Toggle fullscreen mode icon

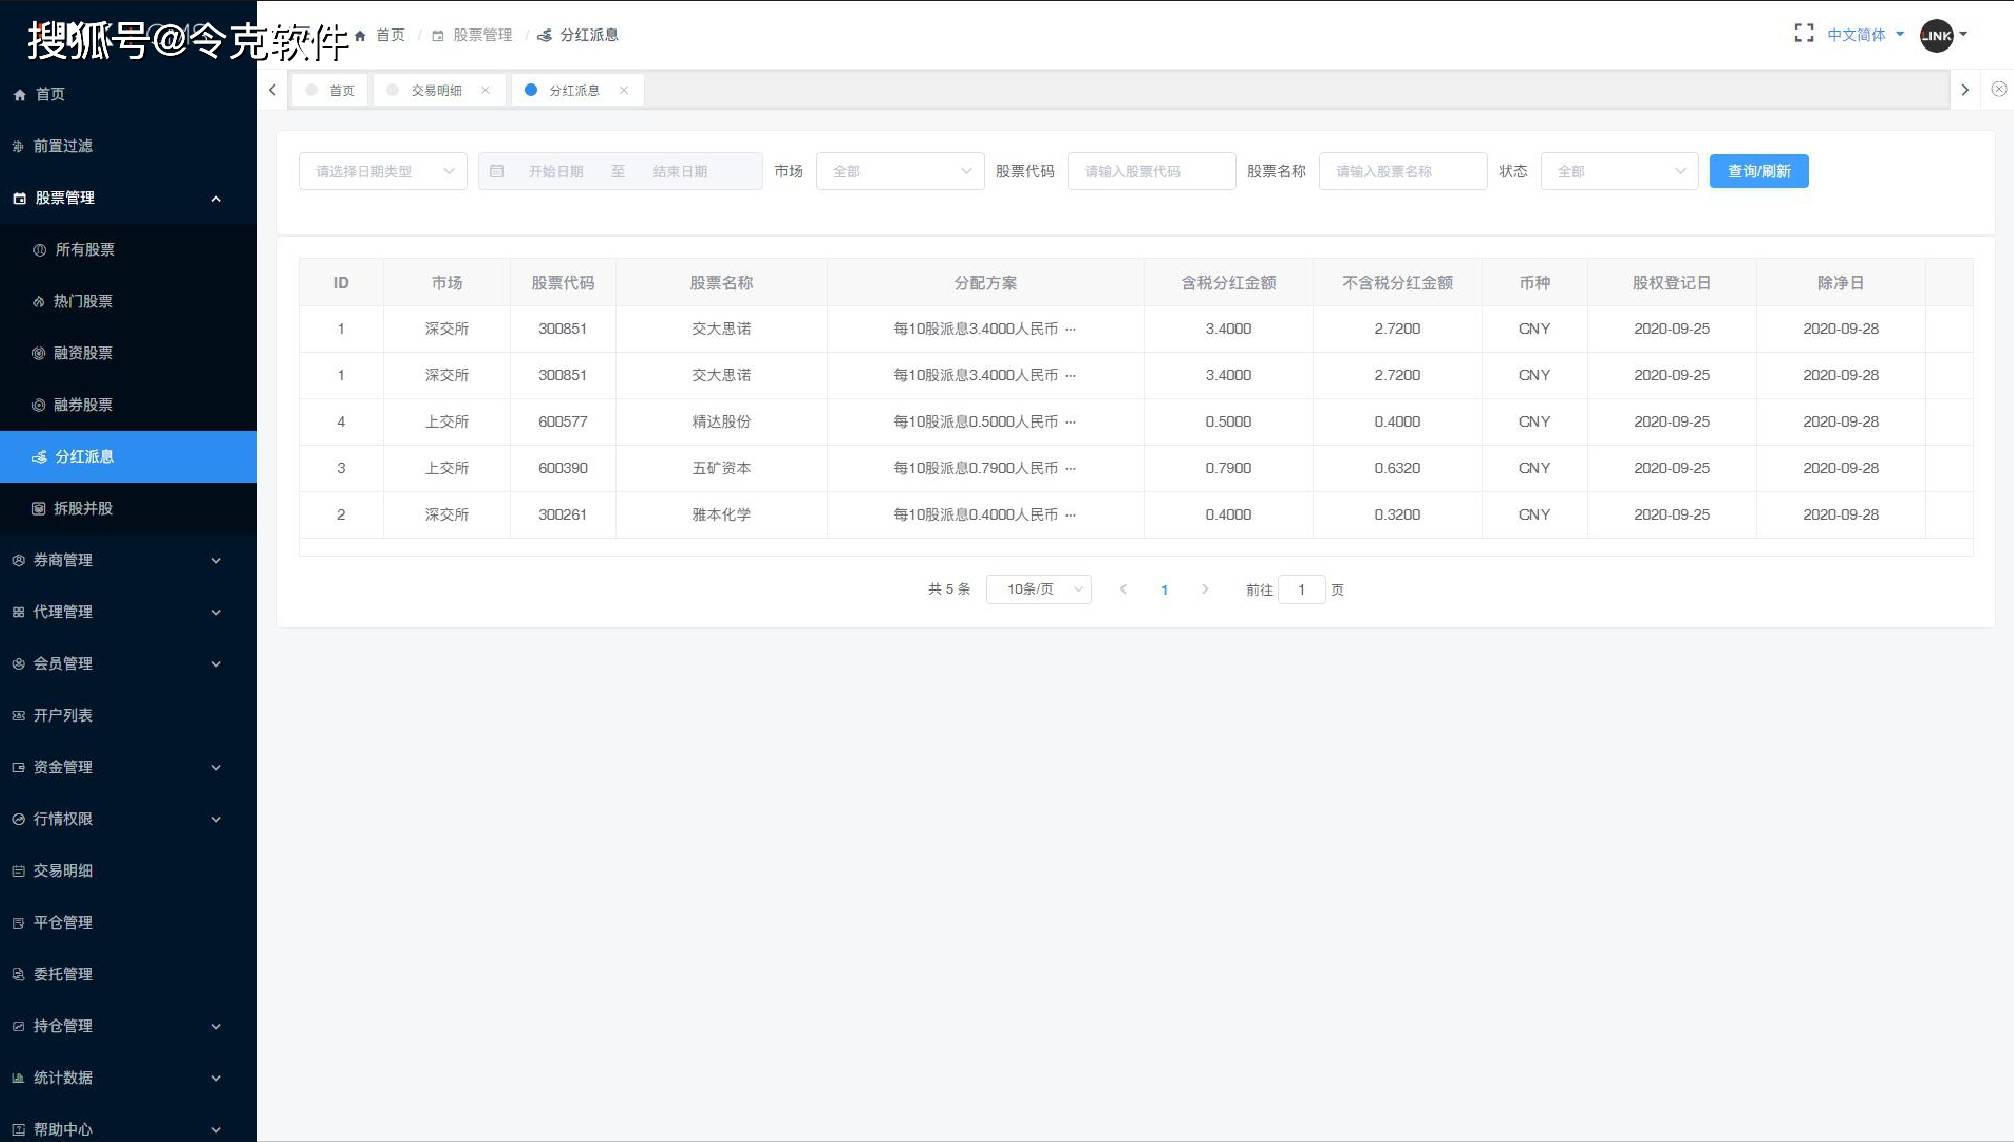pyautogui.click(x=1803, y=34)
